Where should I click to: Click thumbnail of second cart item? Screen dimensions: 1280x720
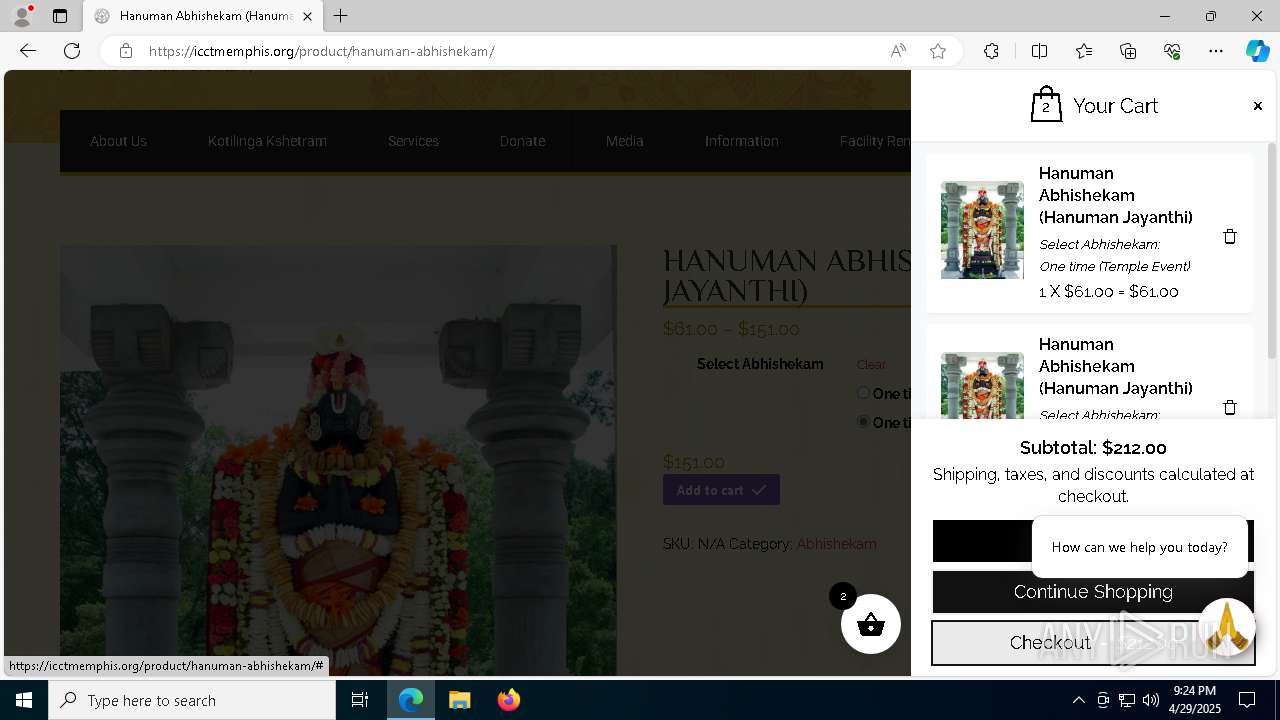coord(982,385)
